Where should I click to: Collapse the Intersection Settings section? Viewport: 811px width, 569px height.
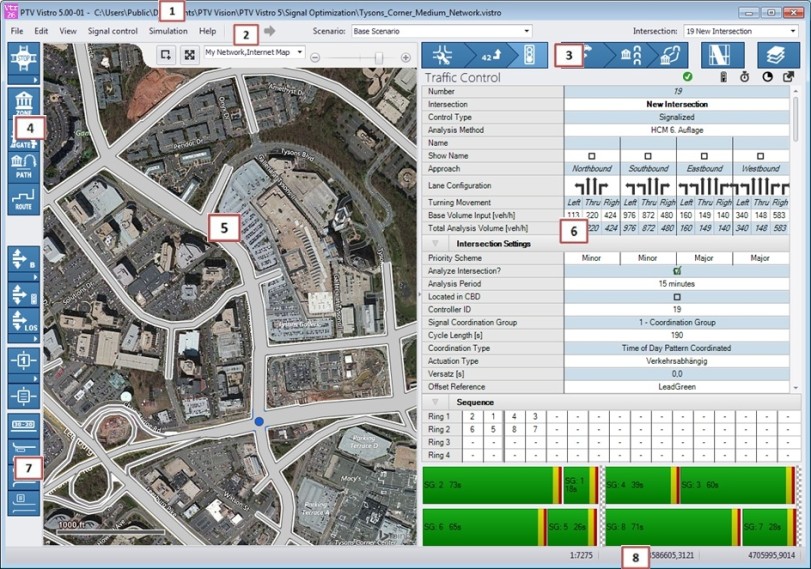435,243
